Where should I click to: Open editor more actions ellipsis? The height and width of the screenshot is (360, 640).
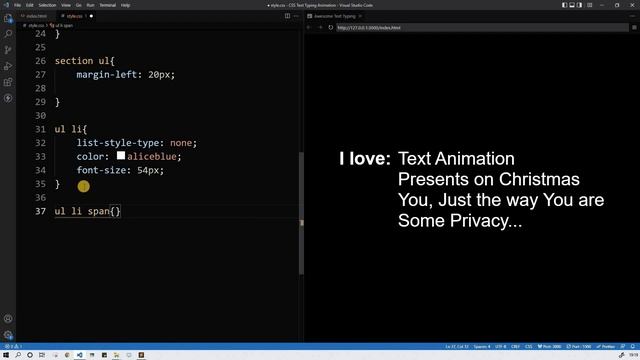point(296,16)
